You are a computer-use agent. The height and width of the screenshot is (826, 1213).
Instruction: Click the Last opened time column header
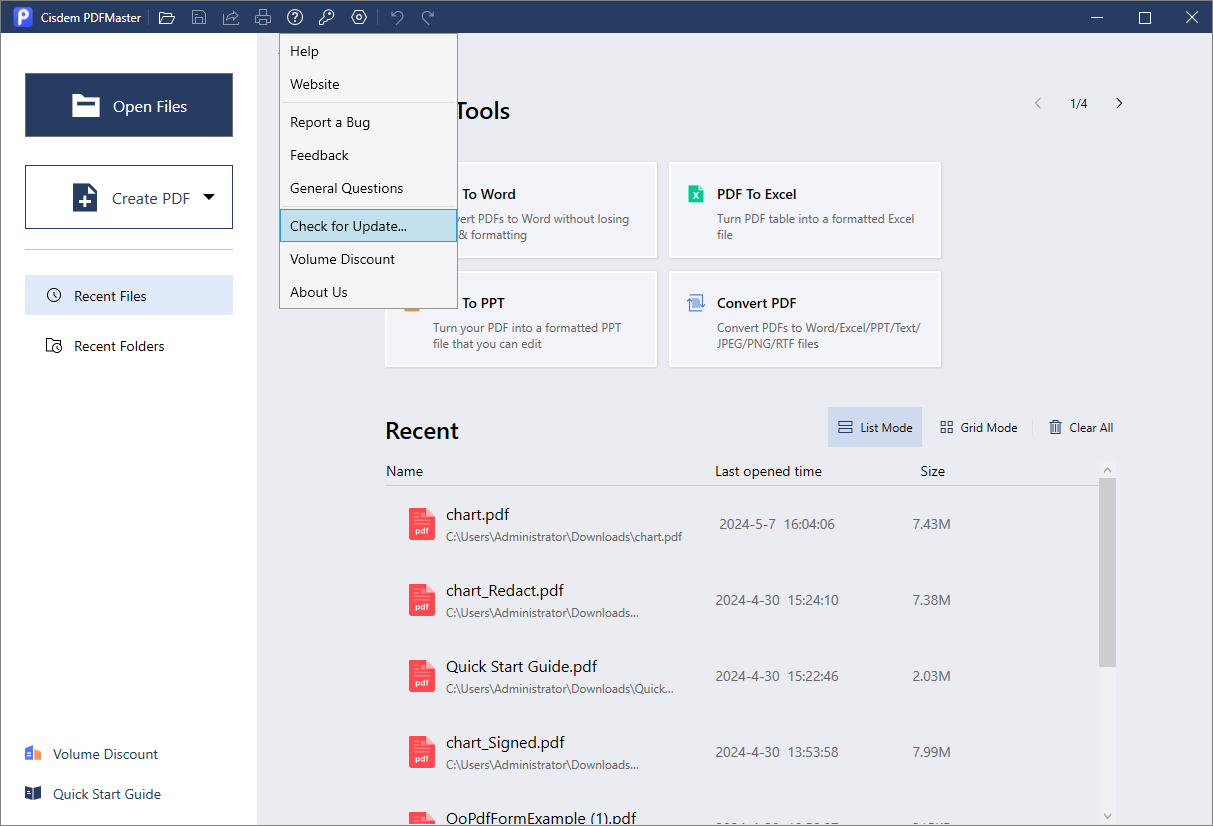(768, 471)
